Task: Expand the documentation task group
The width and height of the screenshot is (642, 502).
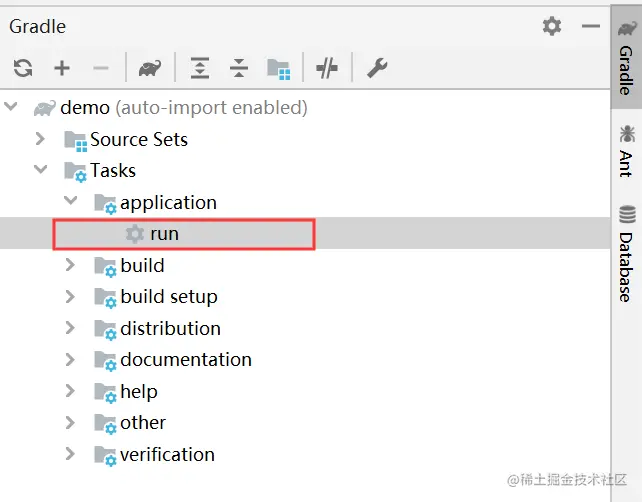Action: [x=70, y=360]
